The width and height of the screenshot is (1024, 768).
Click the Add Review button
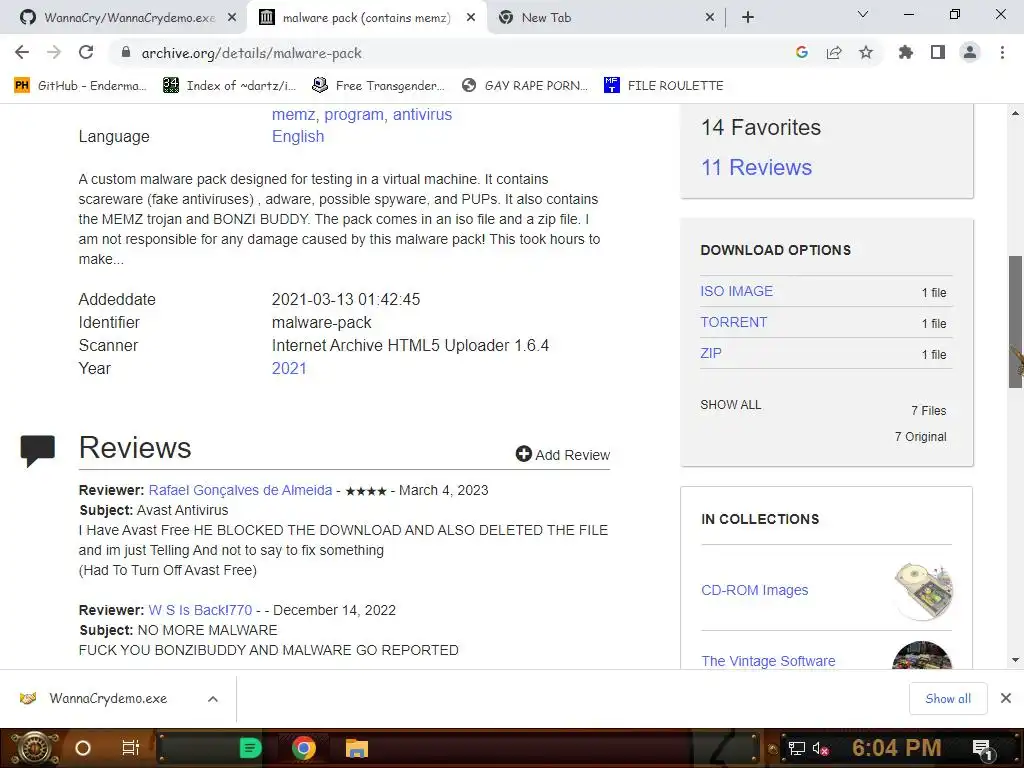[563, 455]
